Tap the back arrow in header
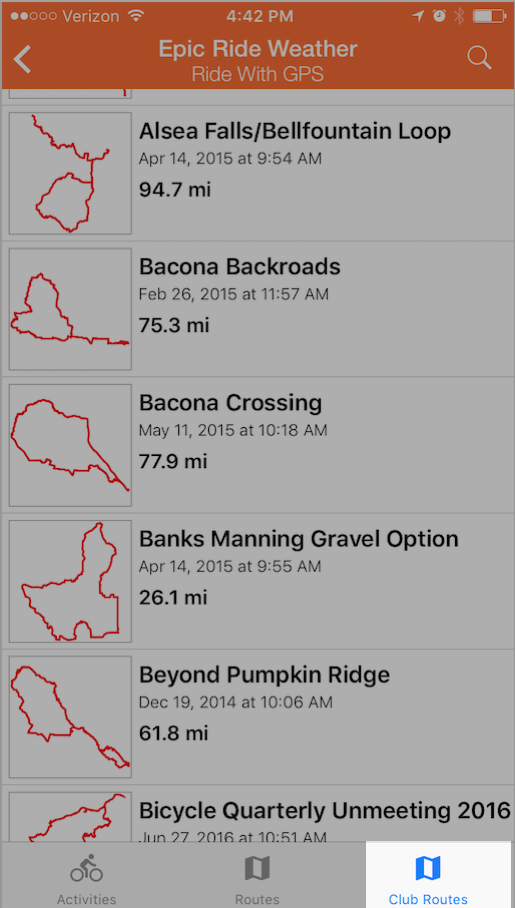The image size is (515, 908). click(x=23, y=59)
